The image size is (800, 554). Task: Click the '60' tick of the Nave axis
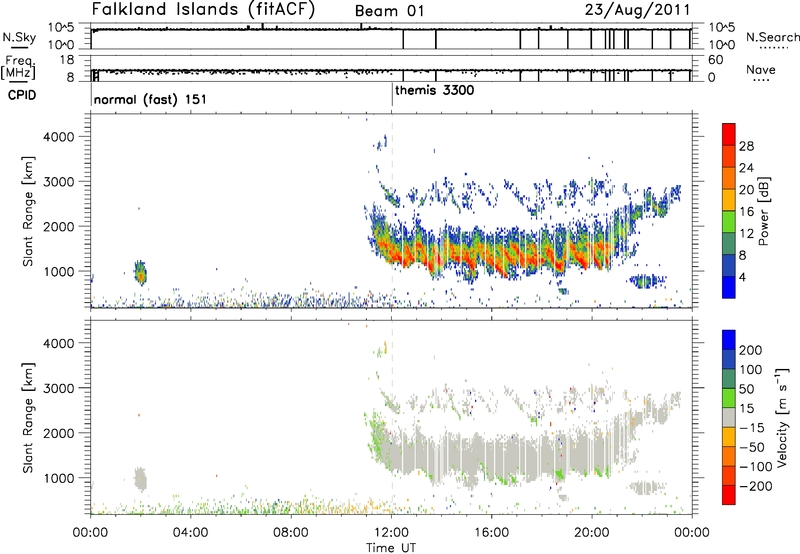pos(716,60)
